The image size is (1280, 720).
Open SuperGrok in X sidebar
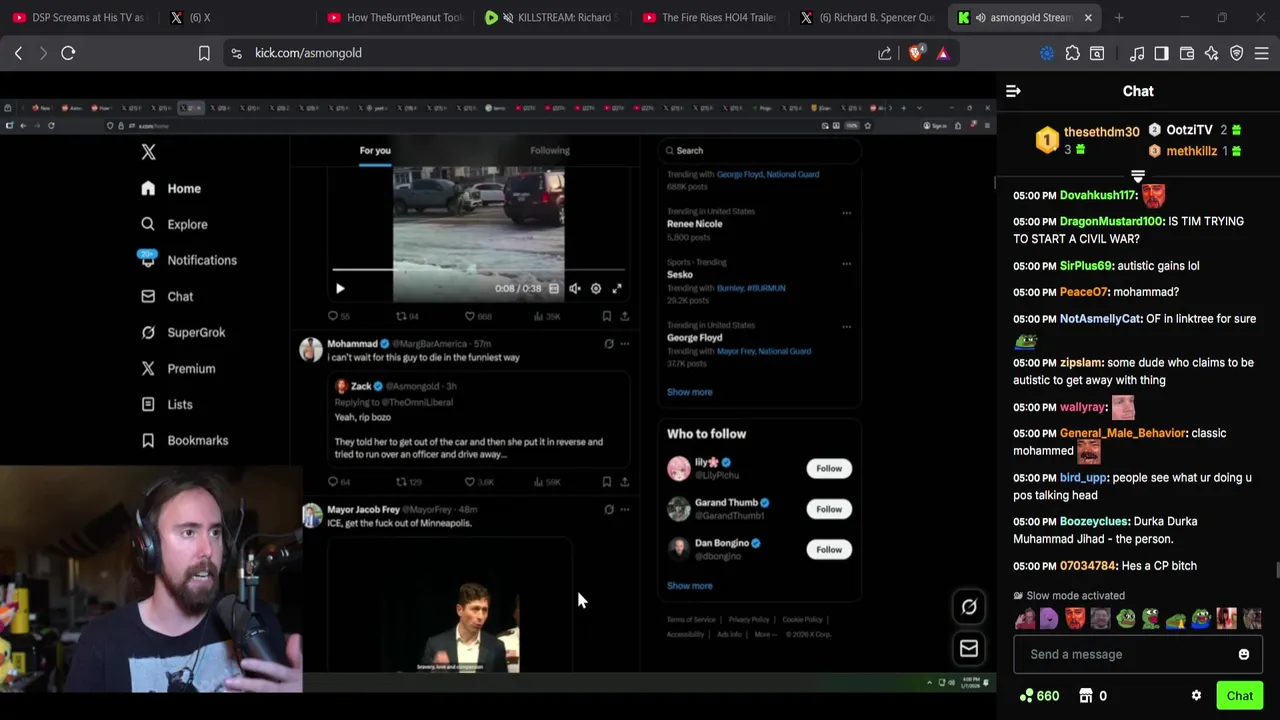click(x=183, y=333)
